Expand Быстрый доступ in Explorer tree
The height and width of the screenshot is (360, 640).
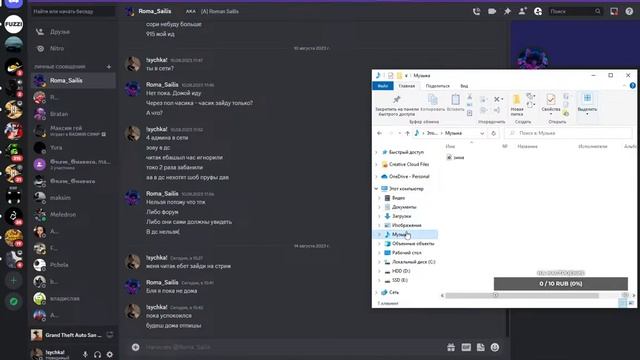(x=376, y=152)
